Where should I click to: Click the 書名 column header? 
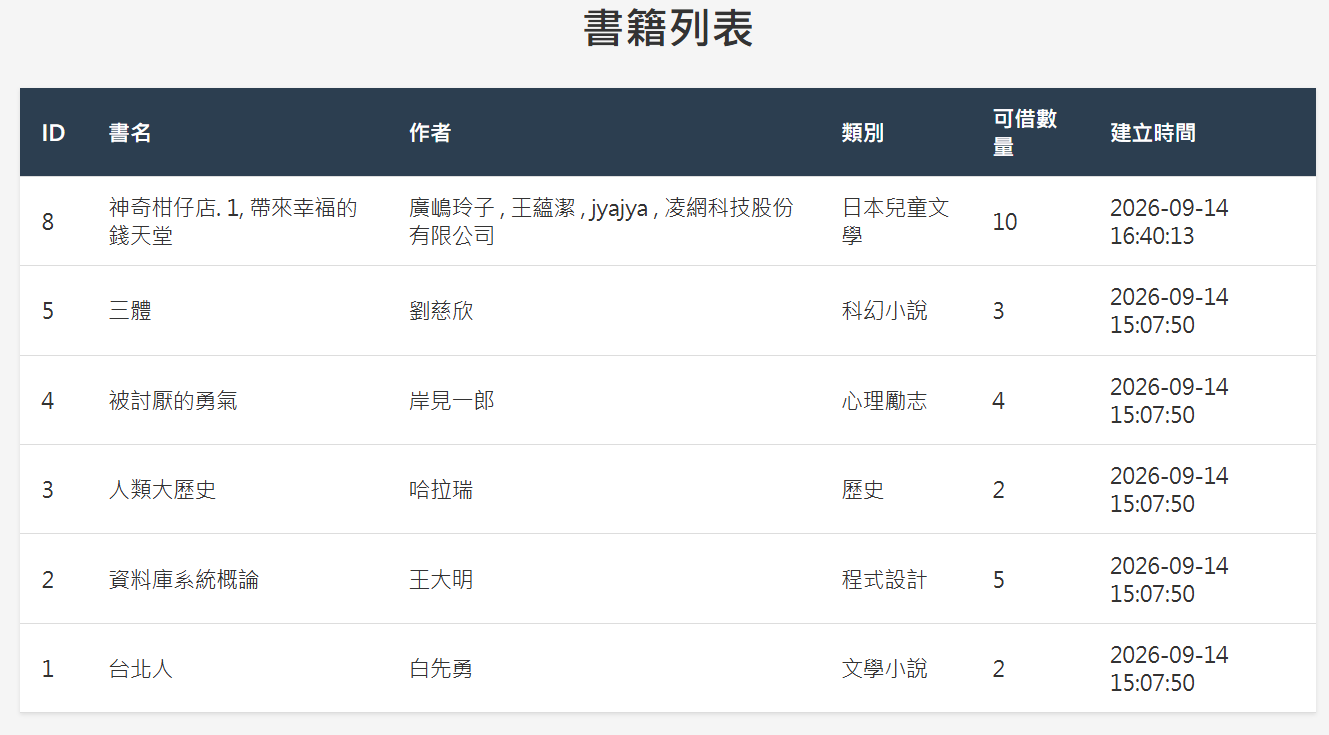(x=130, y=133)
